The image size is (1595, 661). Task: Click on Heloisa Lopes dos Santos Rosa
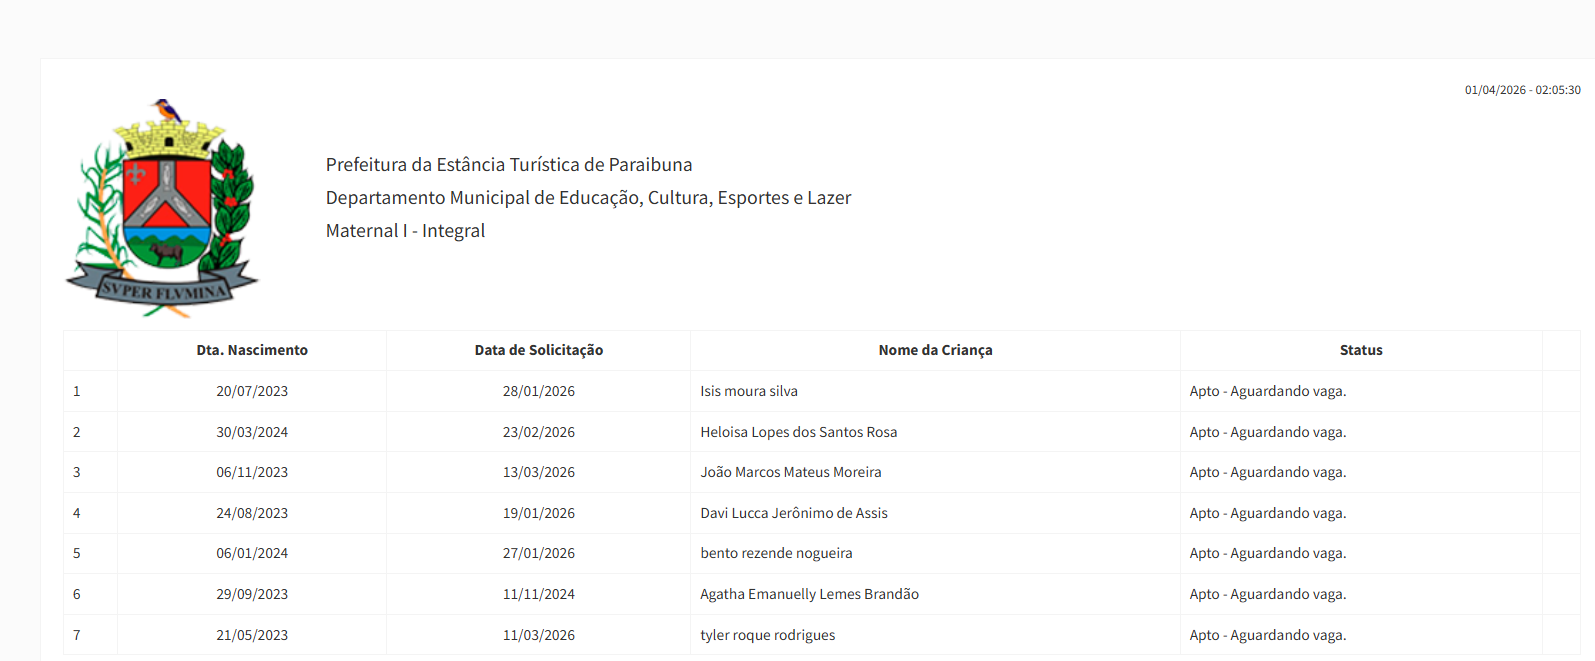(x=798, y=432)
